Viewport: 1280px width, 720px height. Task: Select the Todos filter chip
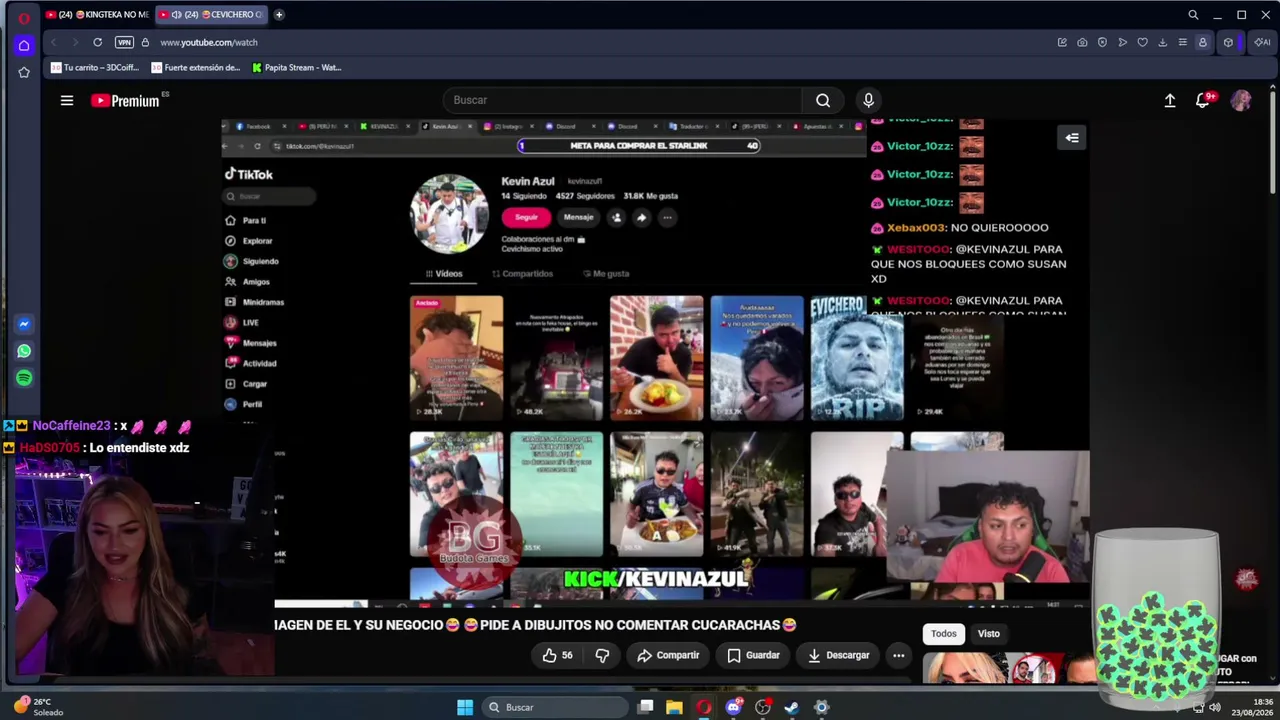tap(944, 633)
